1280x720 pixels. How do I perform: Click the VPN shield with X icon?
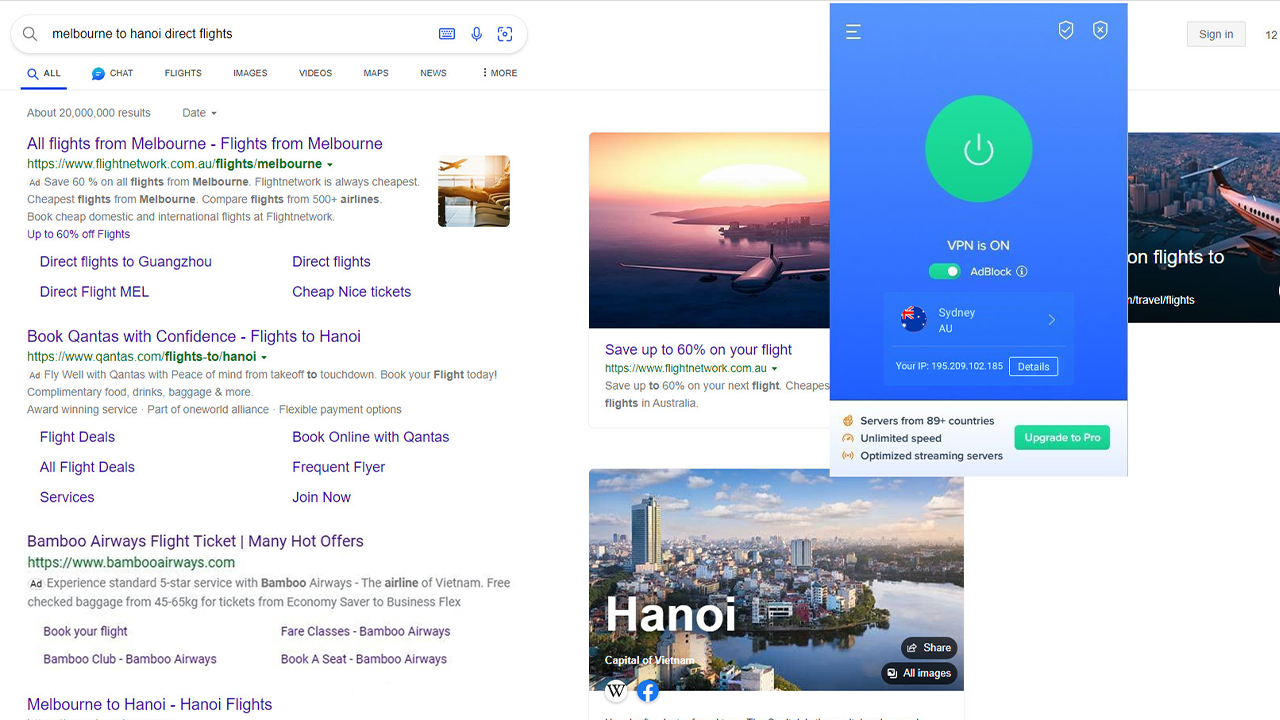pyautogui.click(x=1100, y=31)
